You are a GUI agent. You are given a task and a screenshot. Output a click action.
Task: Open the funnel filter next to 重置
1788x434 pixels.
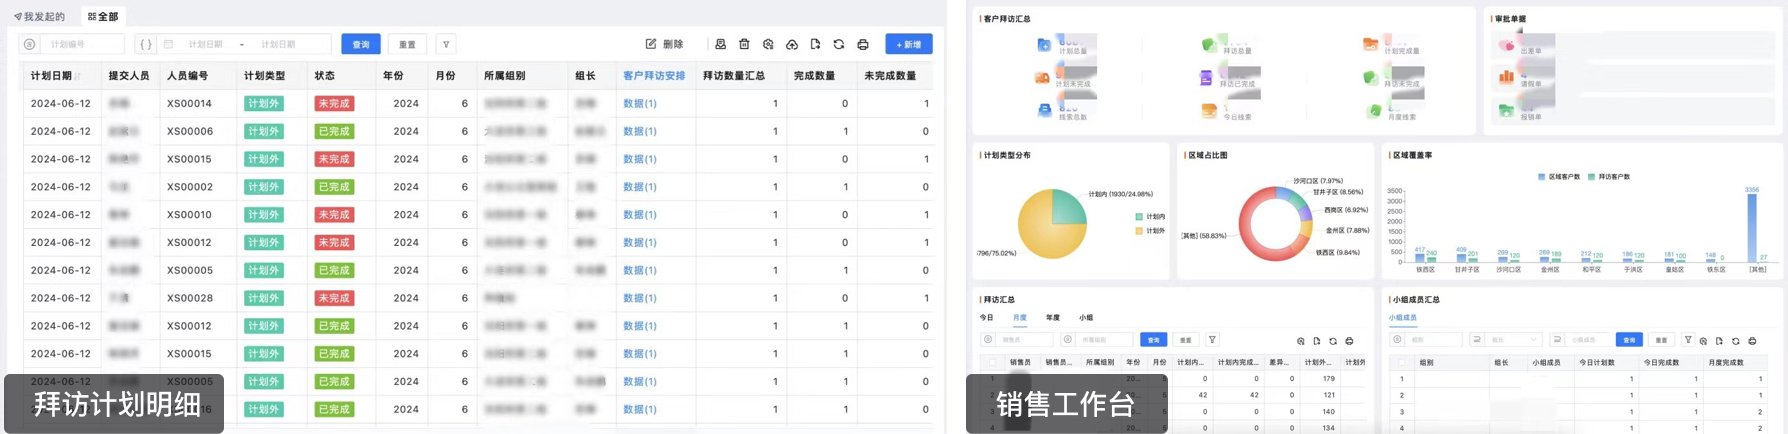[446, 44]
